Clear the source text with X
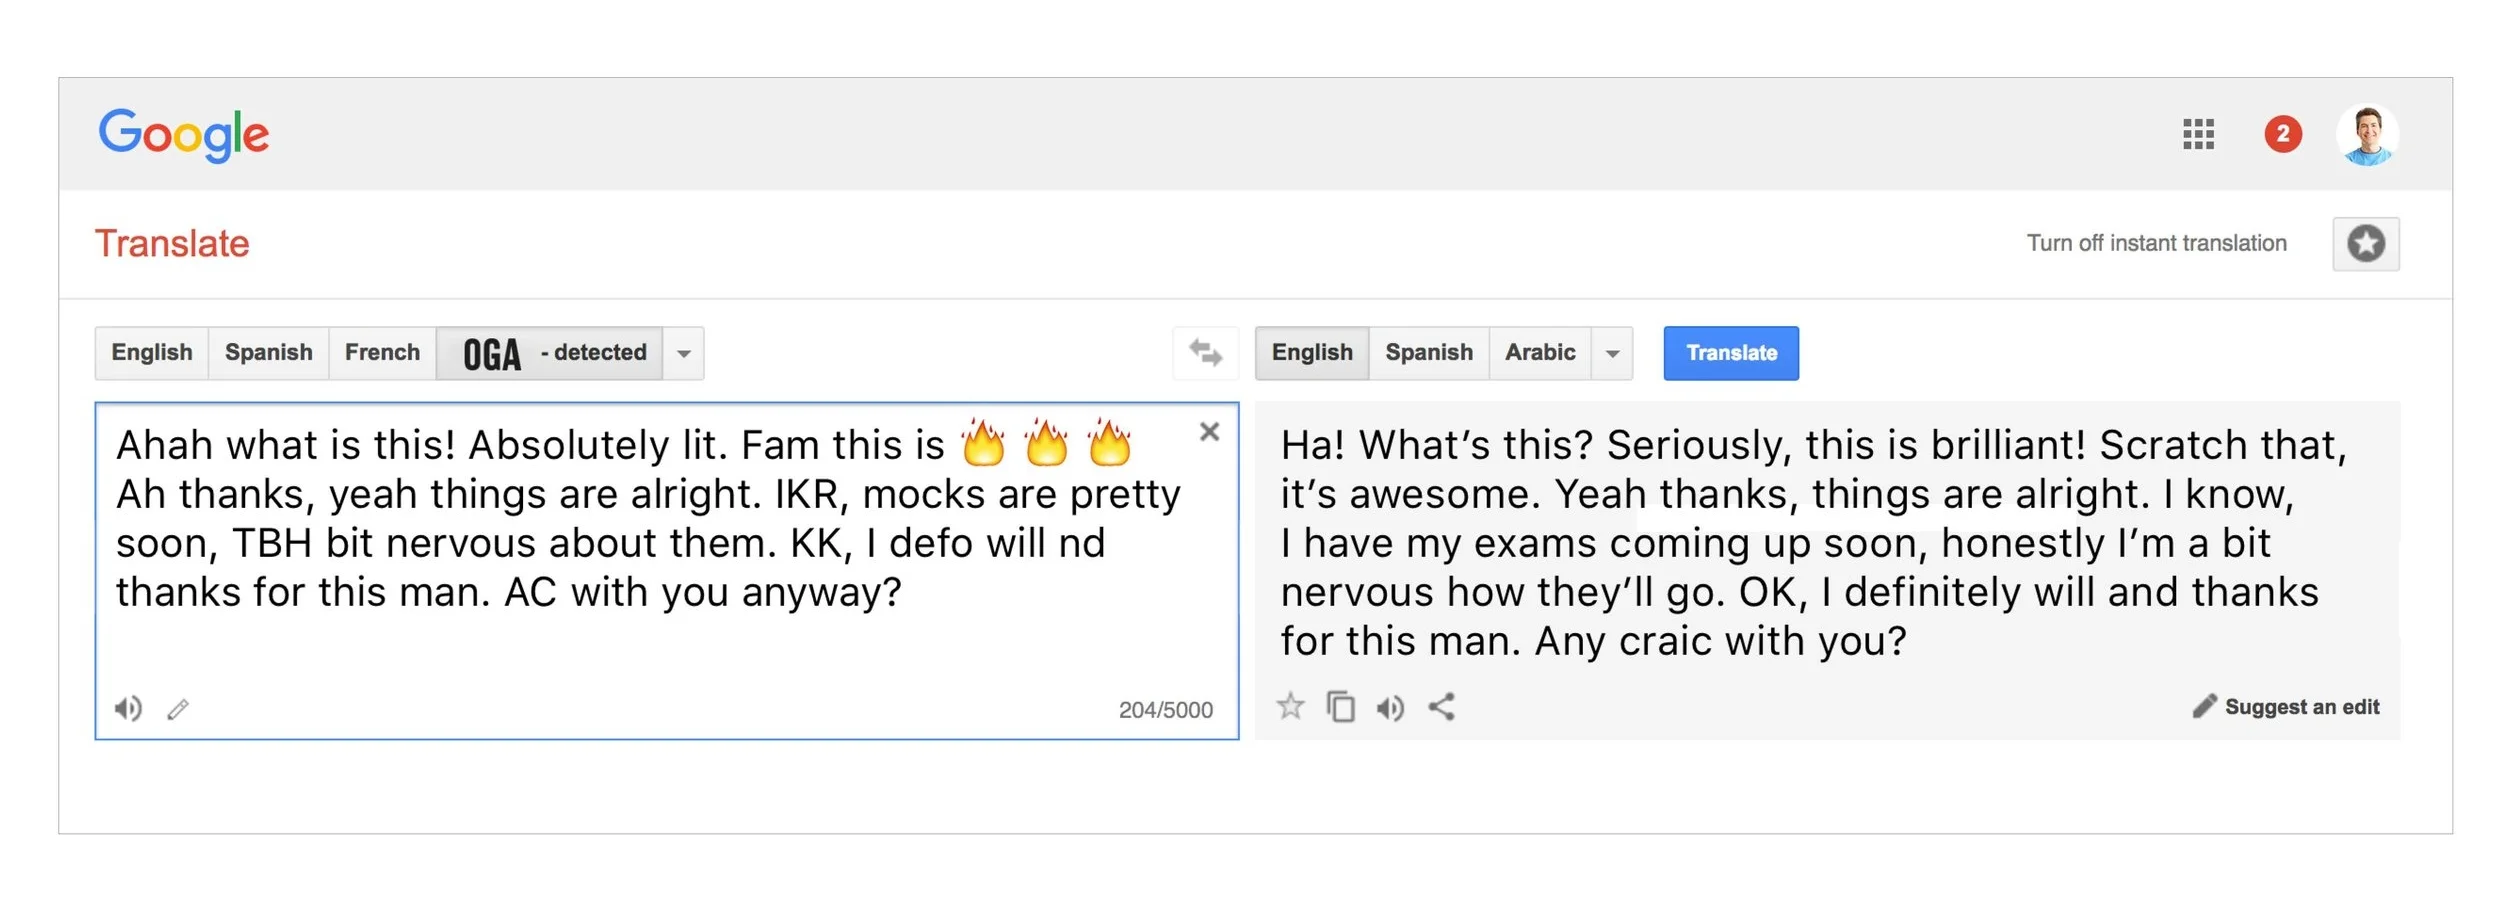The width and height of the screenshot is (2500, 915). click(1209, 432)
